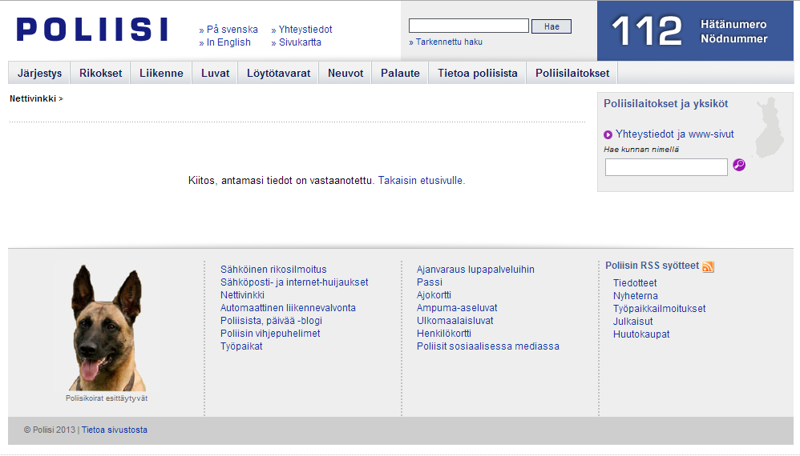Focus the top site search field
Screen dimensions: 800x456
tap(468, 26)
